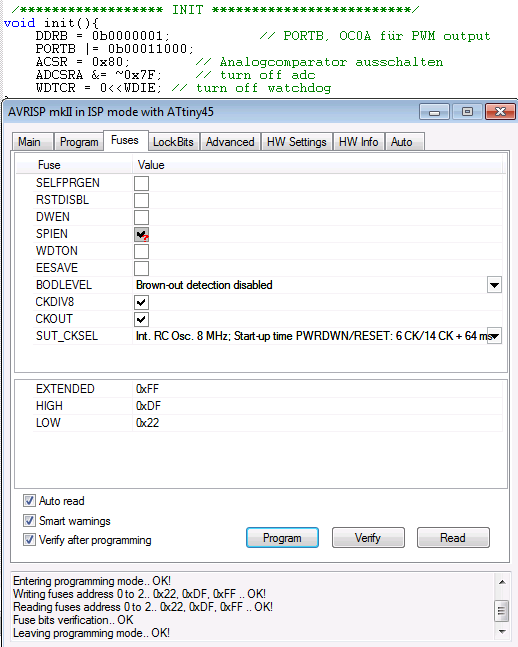This screenshot has height=647, width=518.
Task: Select the Fuses tab
Action: [125, 140]
